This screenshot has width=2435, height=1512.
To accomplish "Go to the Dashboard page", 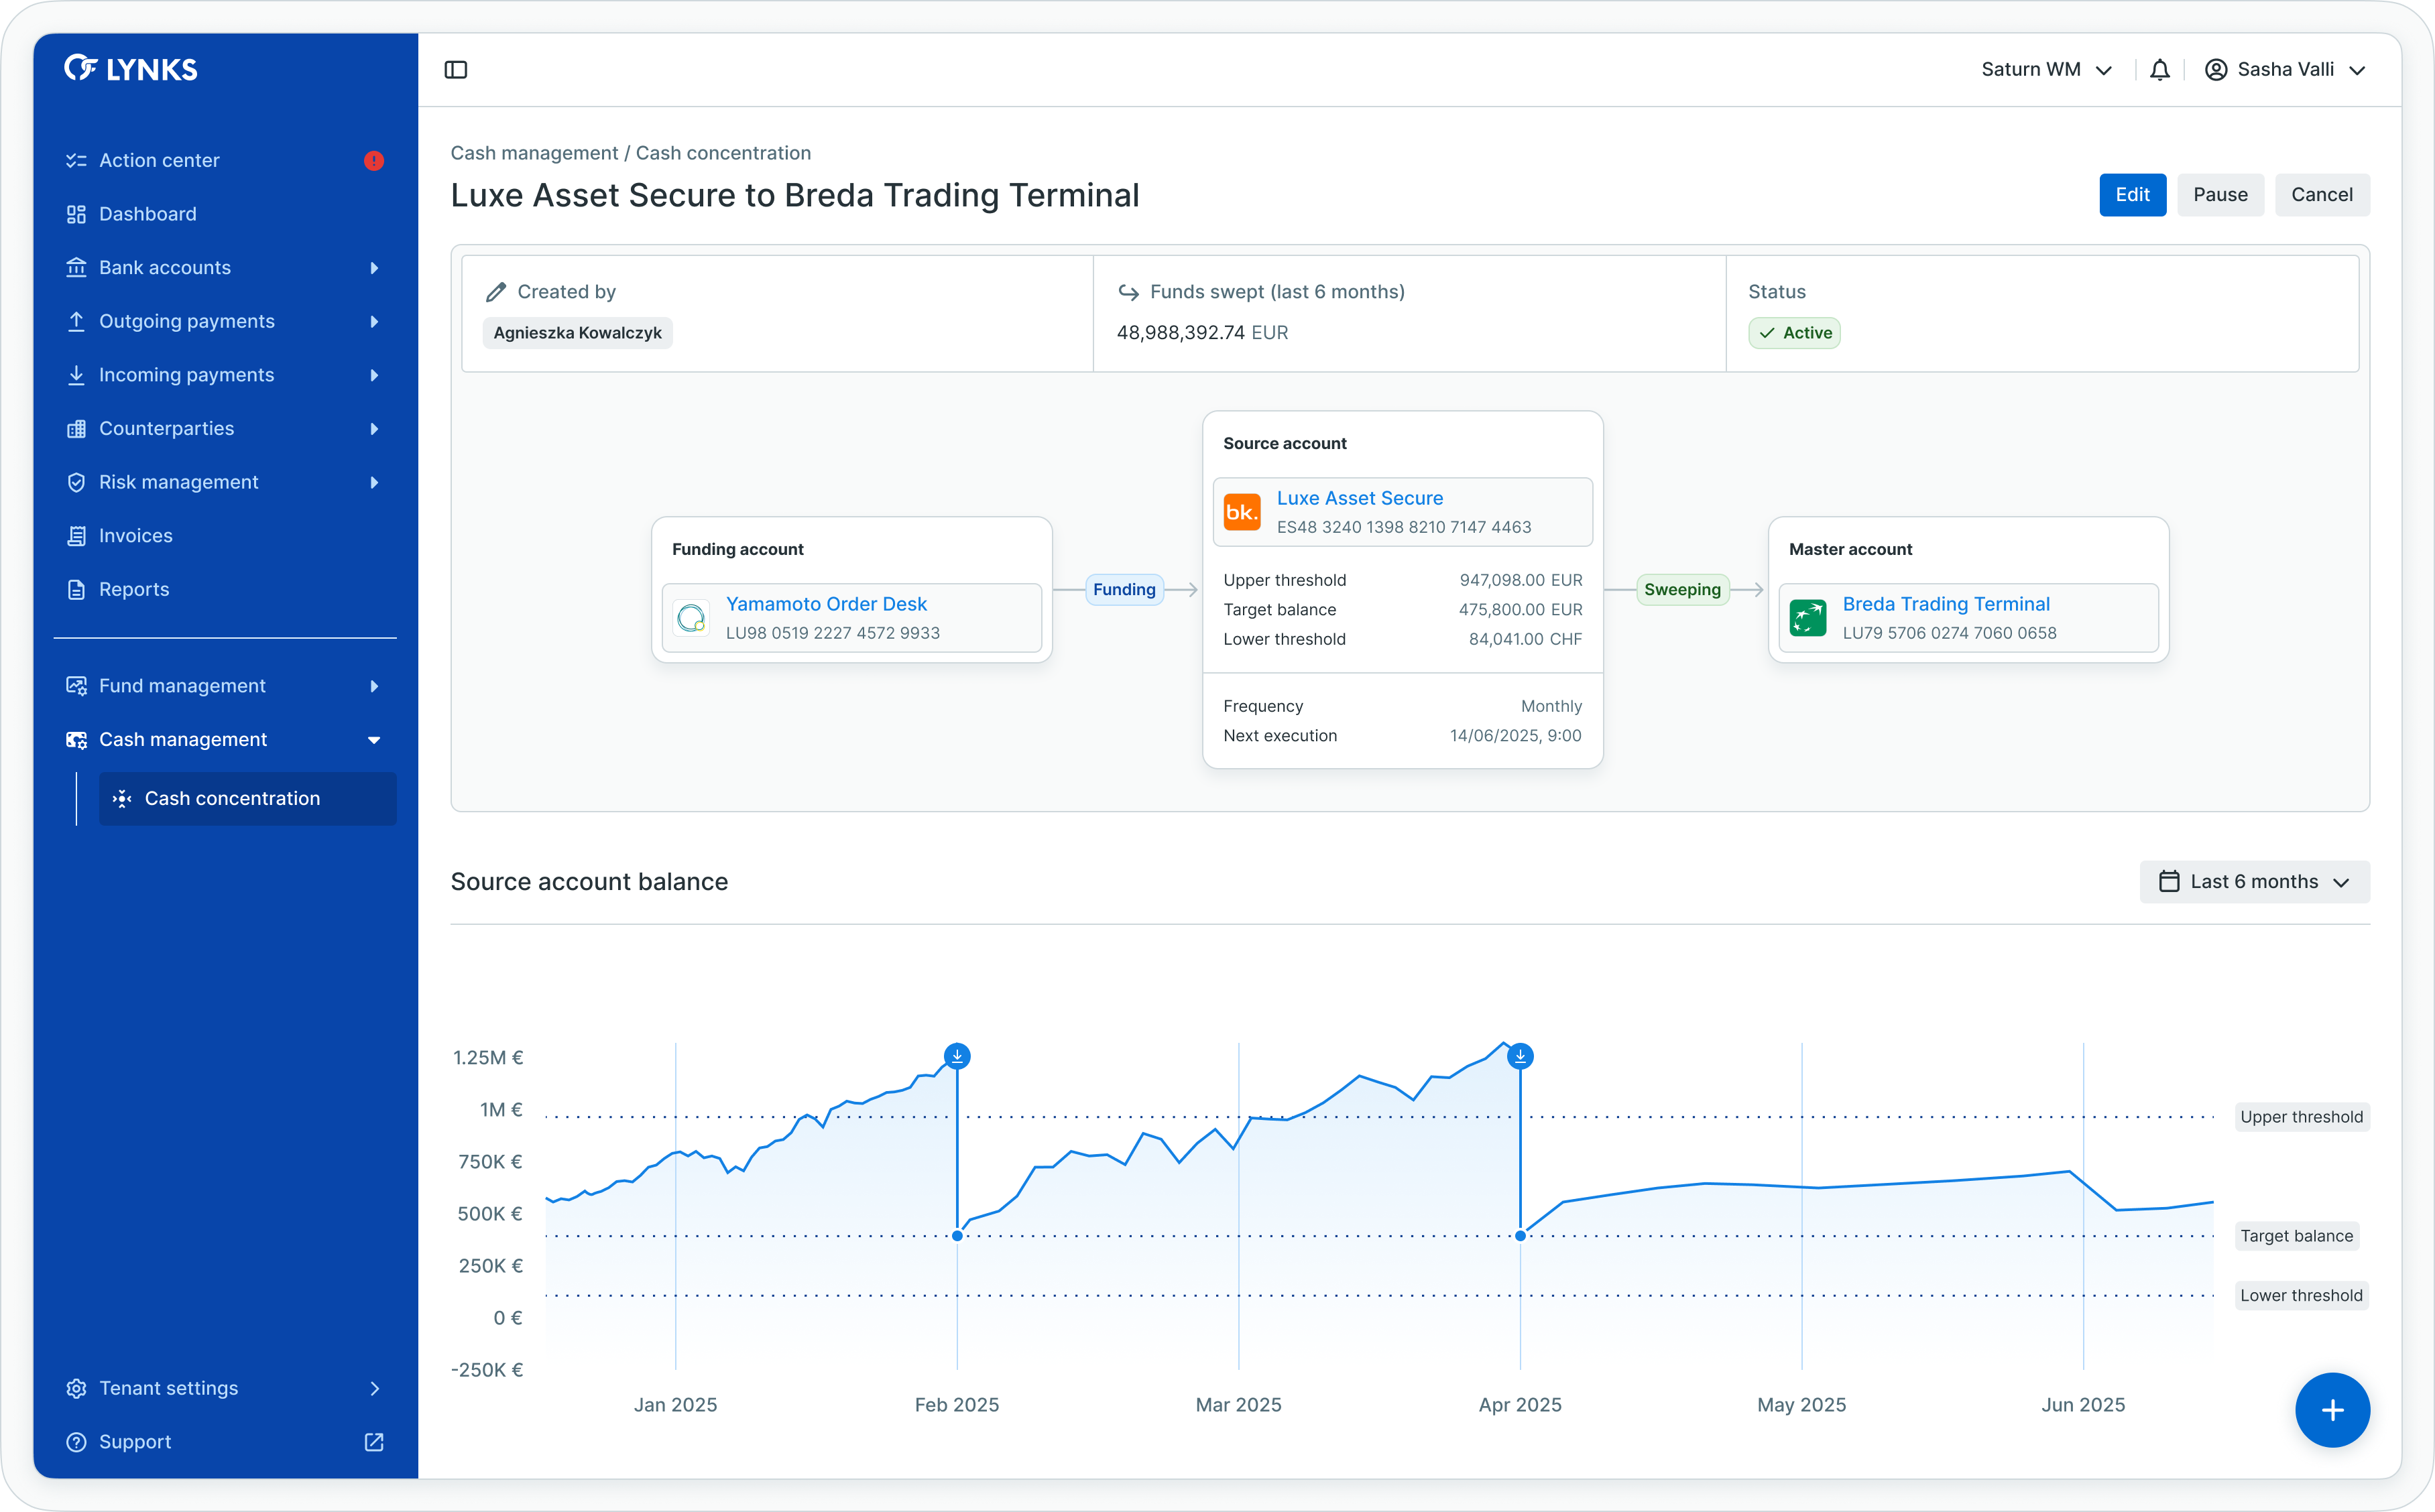I will [x=148, y=214].
